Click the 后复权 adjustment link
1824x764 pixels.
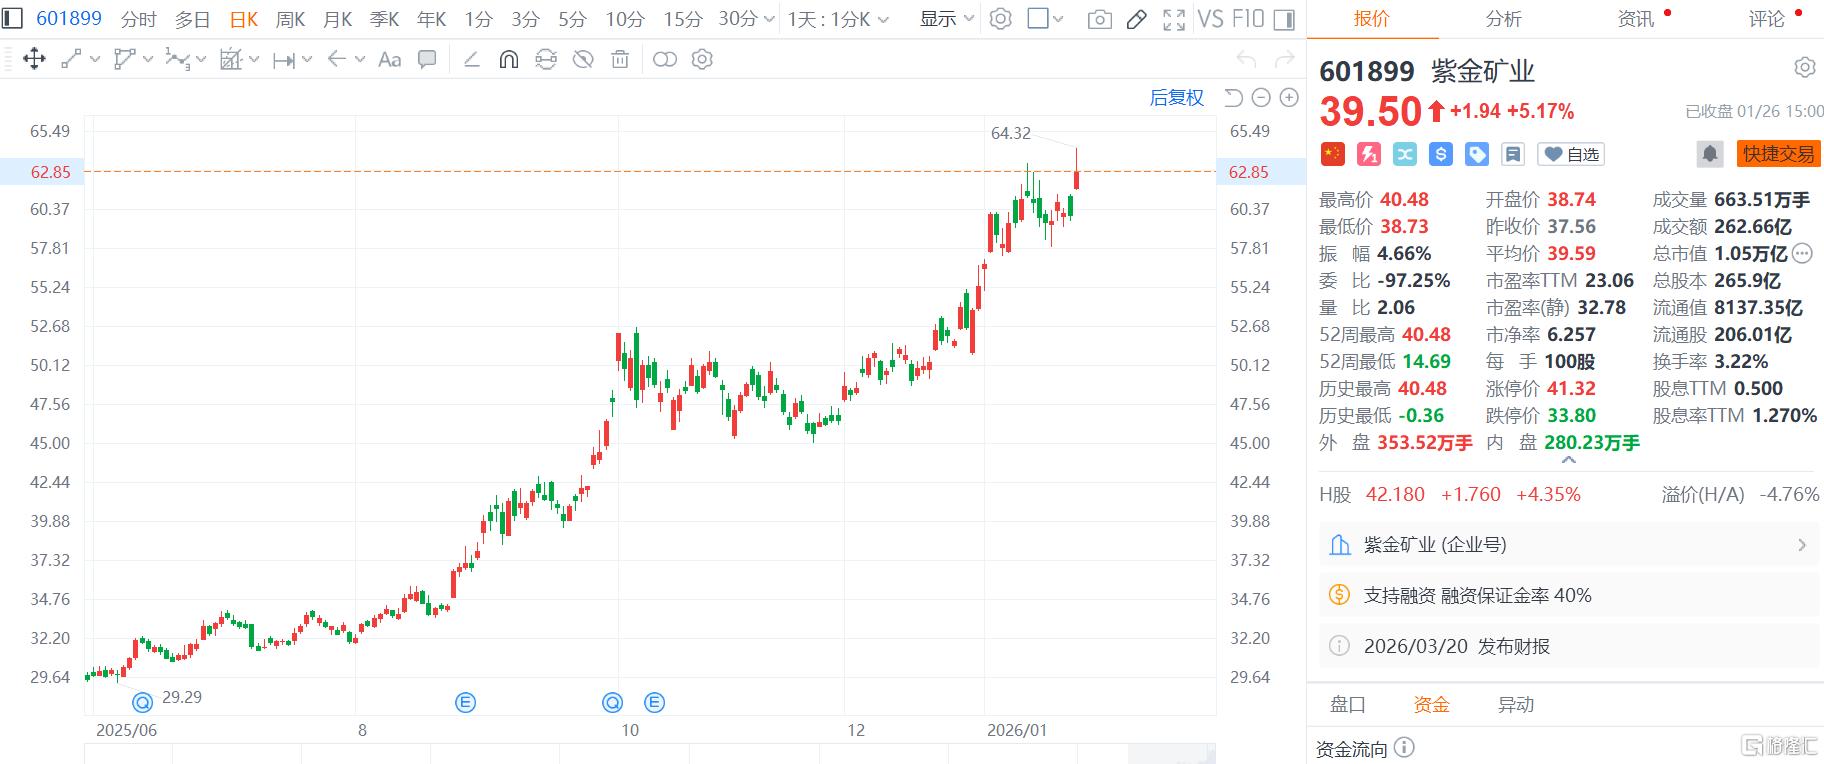coord(1176,98)
